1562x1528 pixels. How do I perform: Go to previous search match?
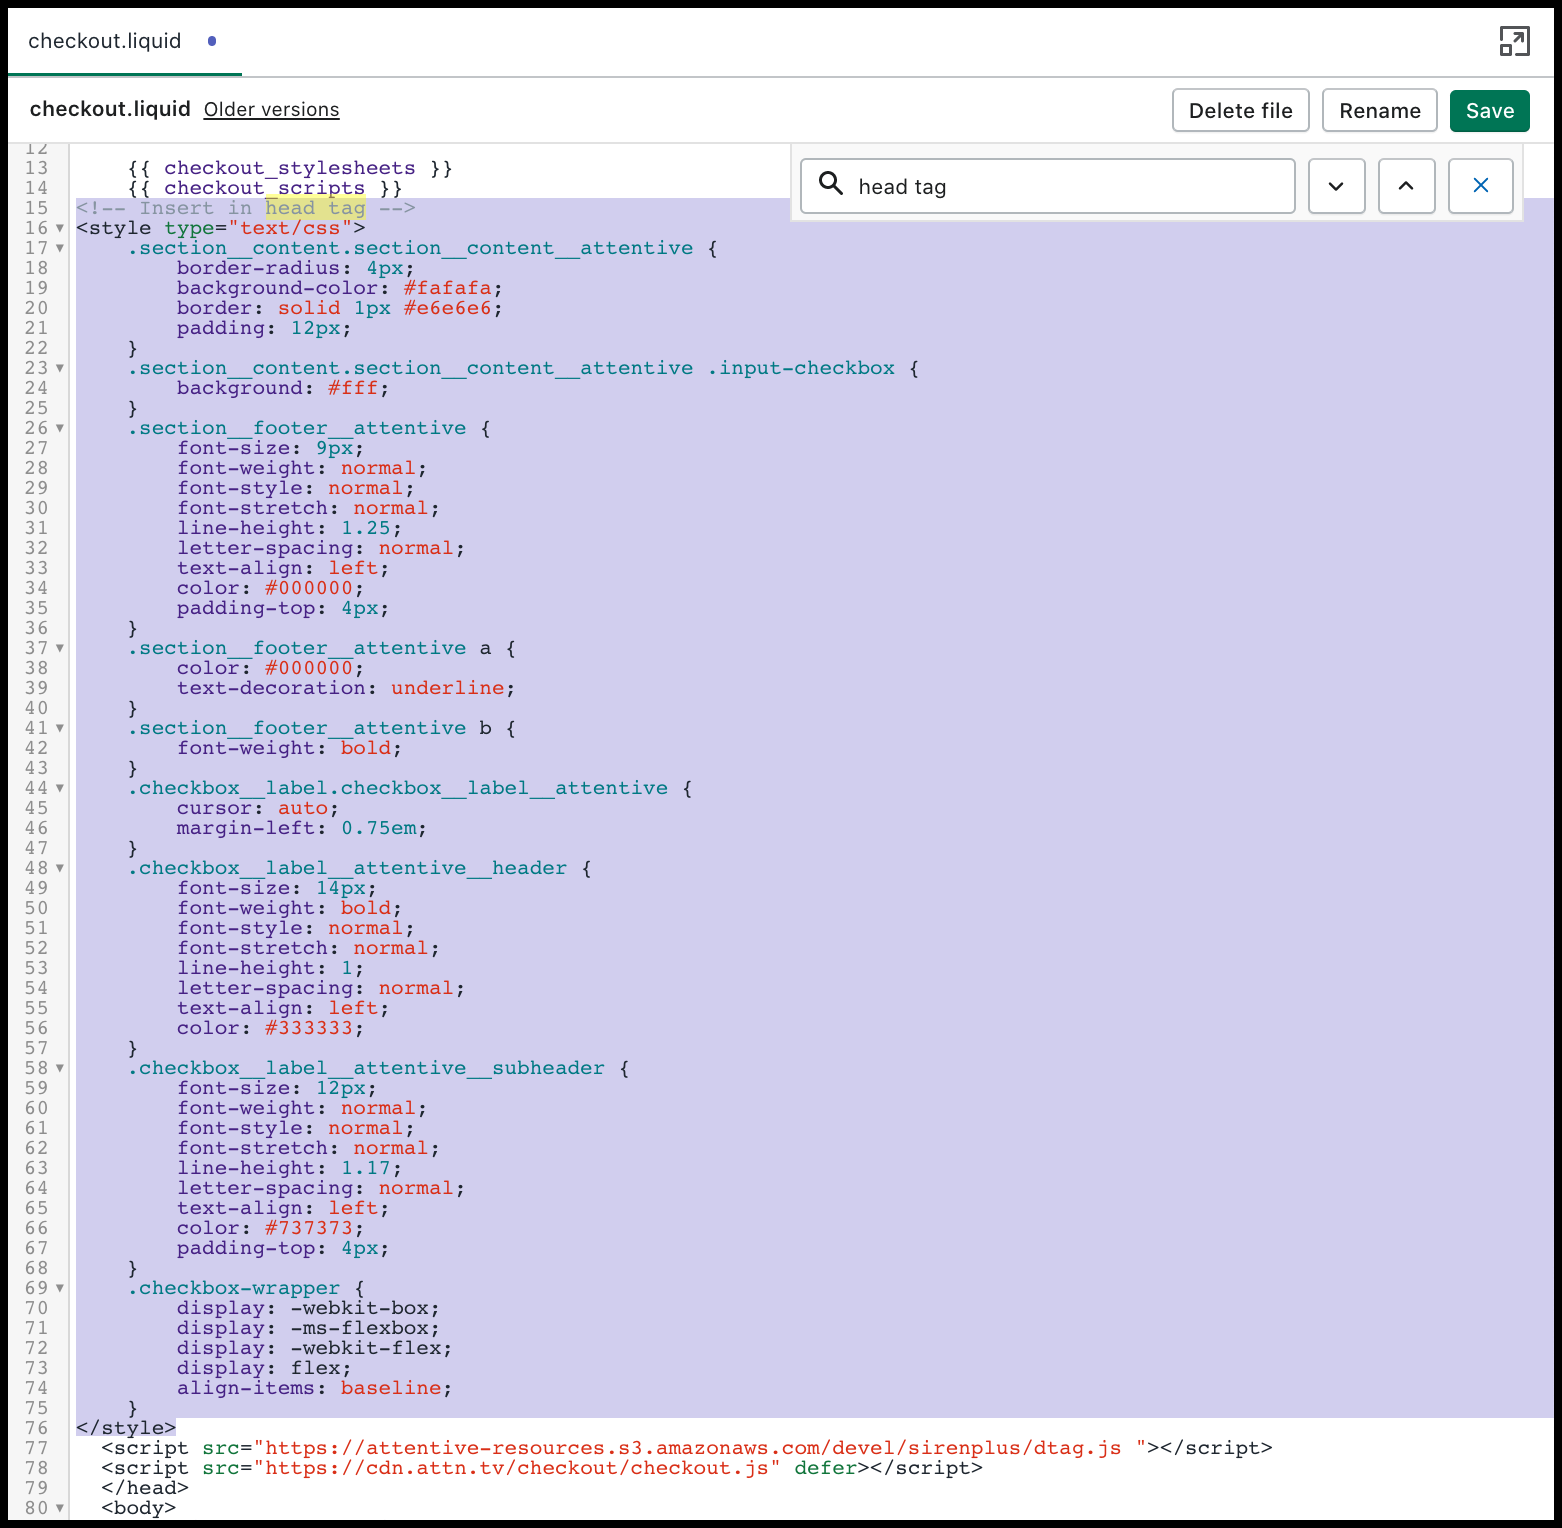tap(1406, 186)
